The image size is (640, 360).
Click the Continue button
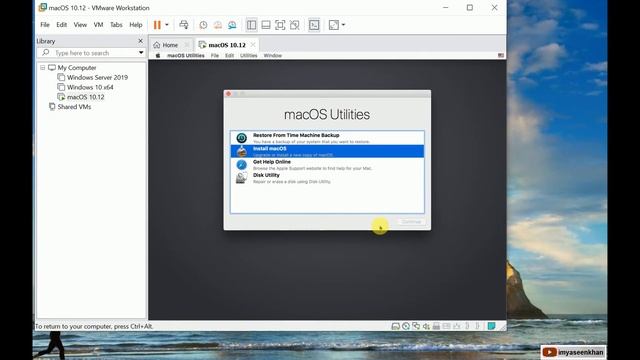pos(411,222)
